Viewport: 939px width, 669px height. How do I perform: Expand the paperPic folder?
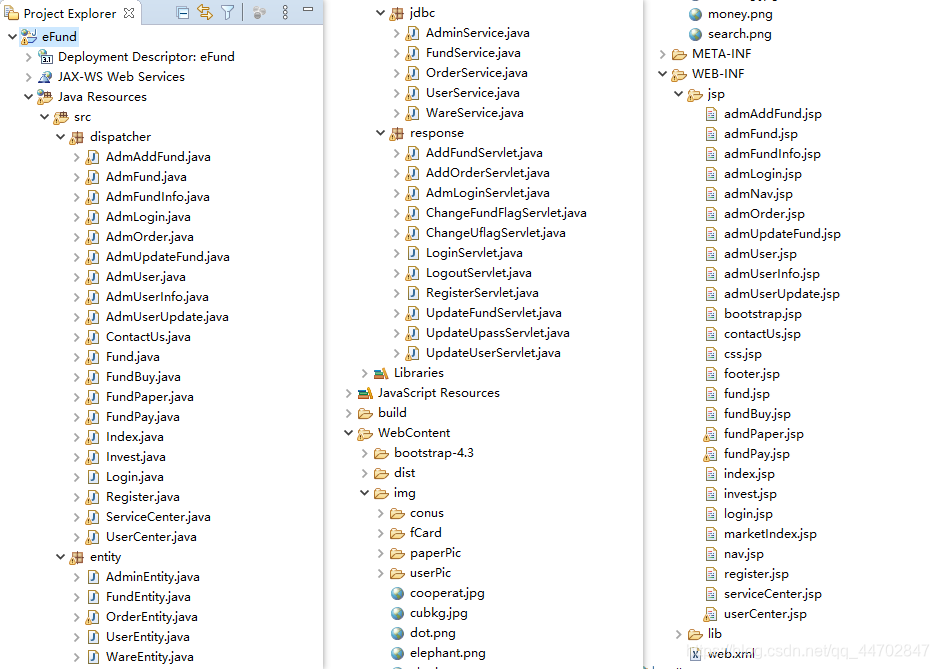[380, 553]
